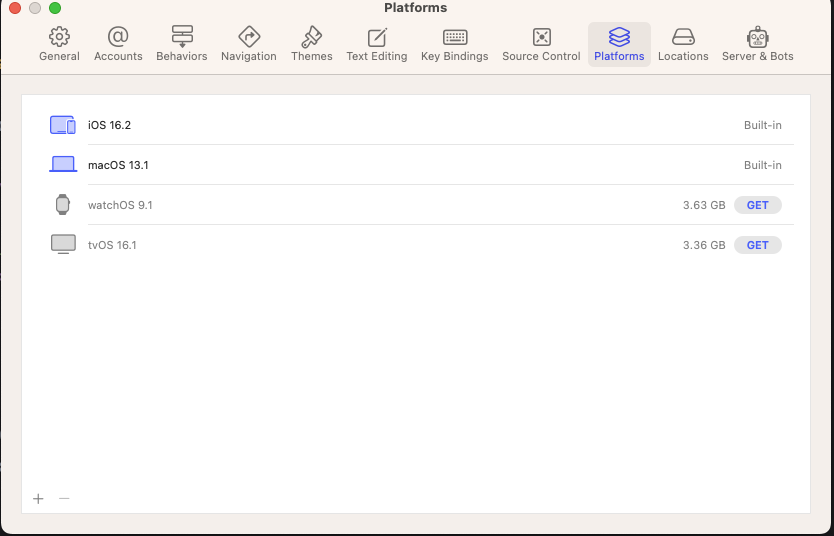Viewport: 834px width, 536px height.
Task: Download watchOS 9.1 with GET
Action: tap(757, 205)
